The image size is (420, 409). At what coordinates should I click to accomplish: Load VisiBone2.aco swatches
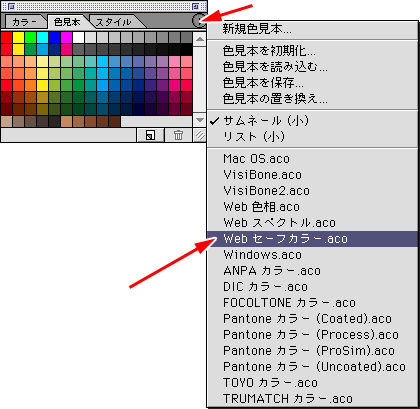click(312, 191)
